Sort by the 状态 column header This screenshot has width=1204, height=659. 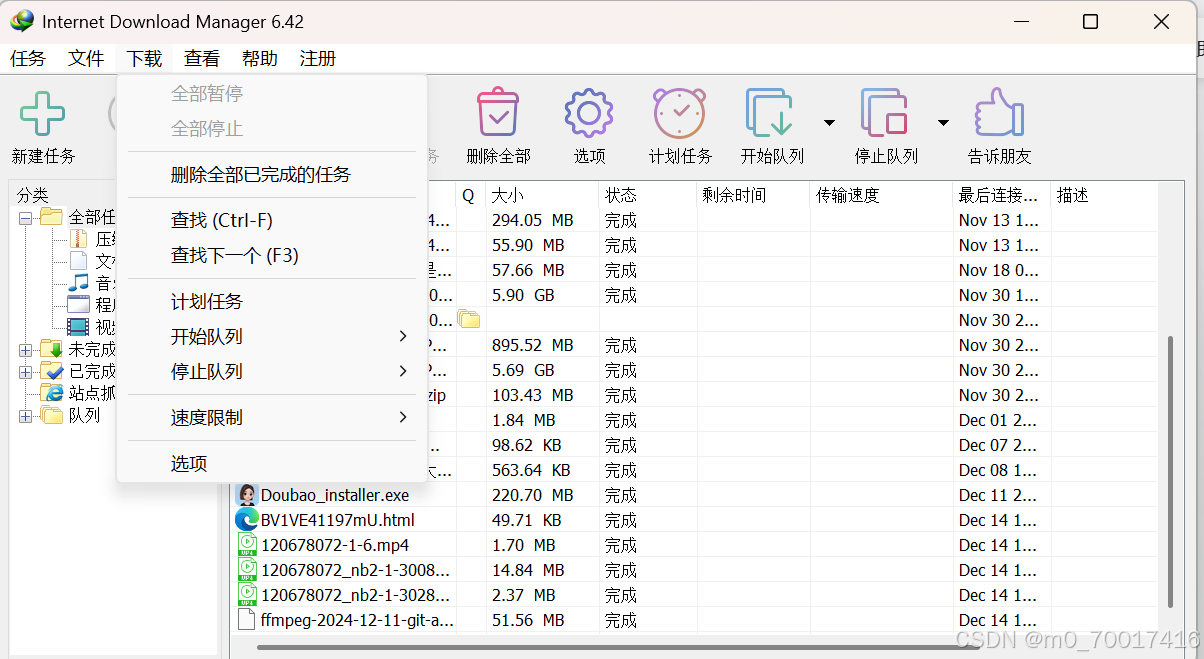648,195
